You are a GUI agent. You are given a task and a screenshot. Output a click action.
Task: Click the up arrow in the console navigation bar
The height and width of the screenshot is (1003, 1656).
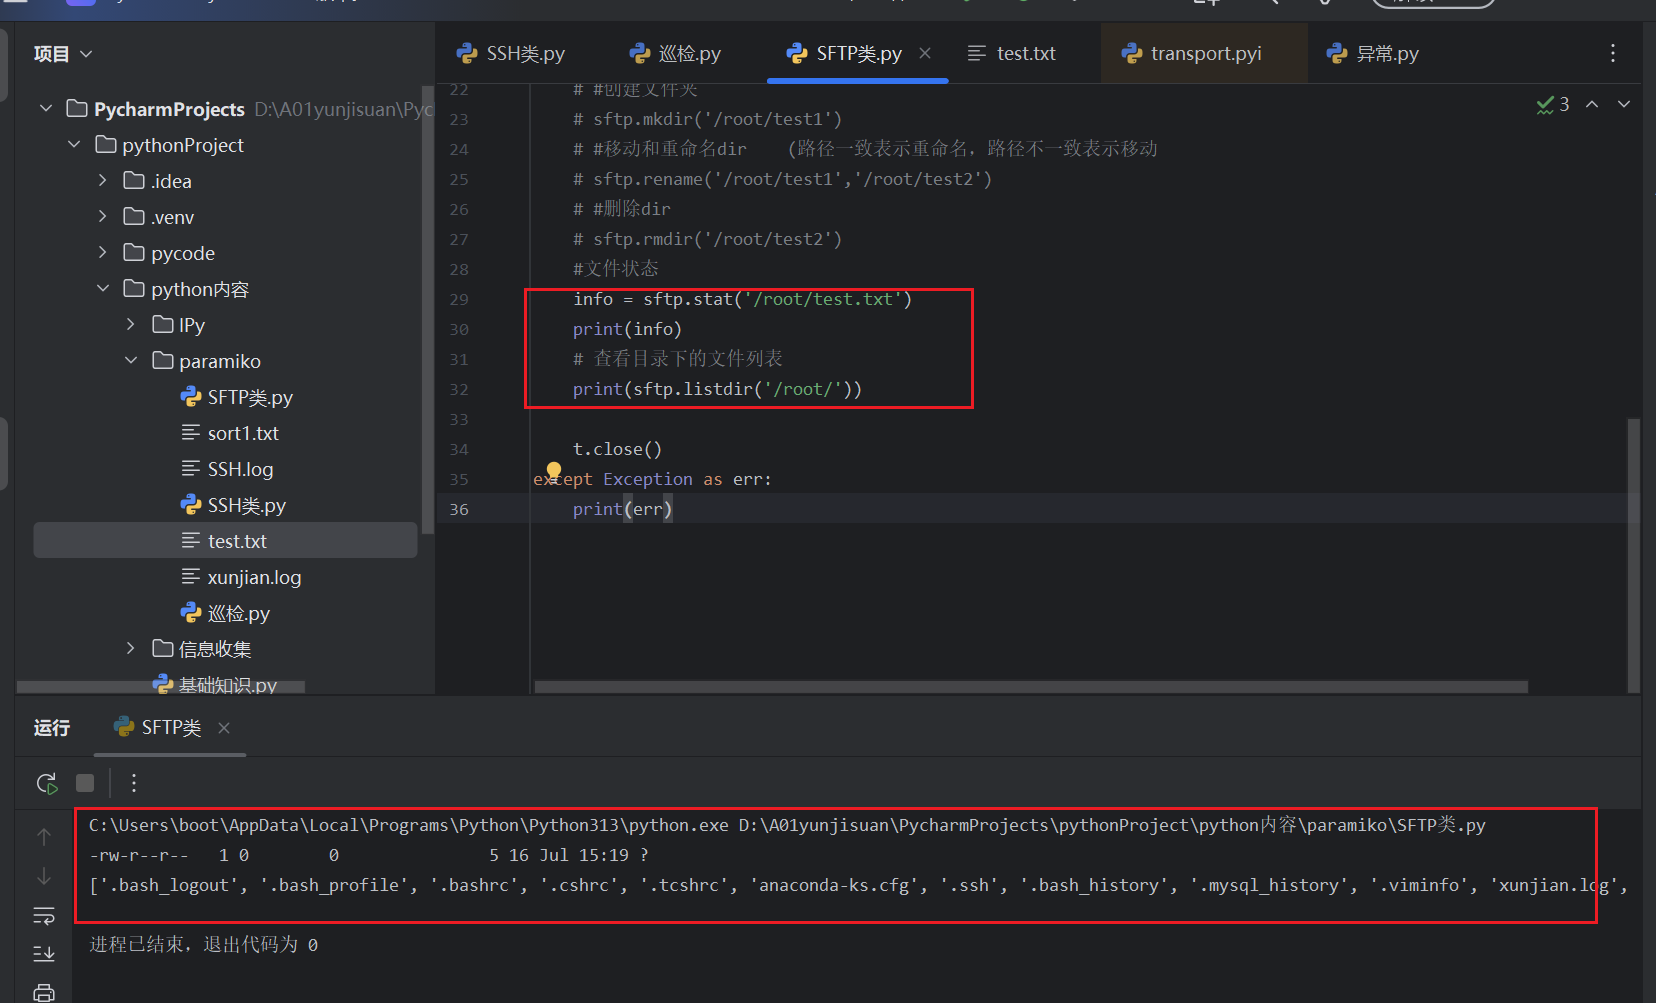click(x=44, y=836)
